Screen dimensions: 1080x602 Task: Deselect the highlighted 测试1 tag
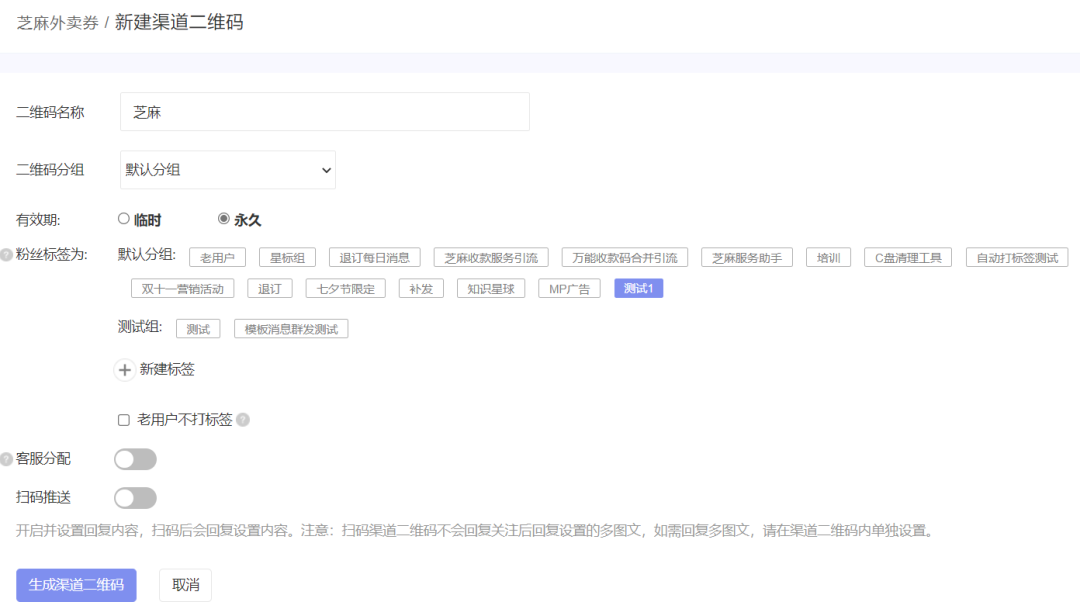click(638, 287)
